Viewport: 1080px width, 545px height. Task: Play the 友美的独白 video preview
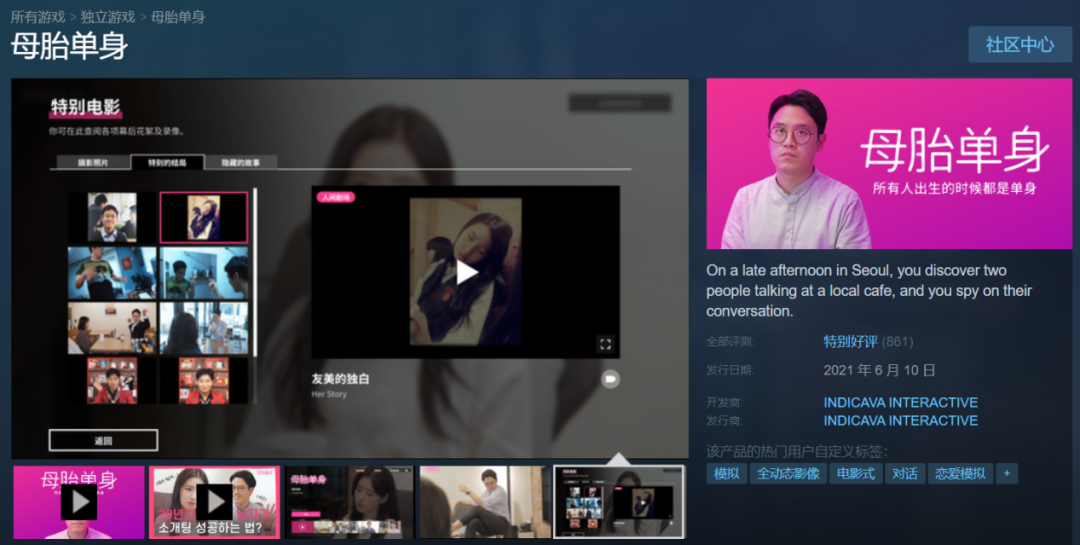[466, 272]
